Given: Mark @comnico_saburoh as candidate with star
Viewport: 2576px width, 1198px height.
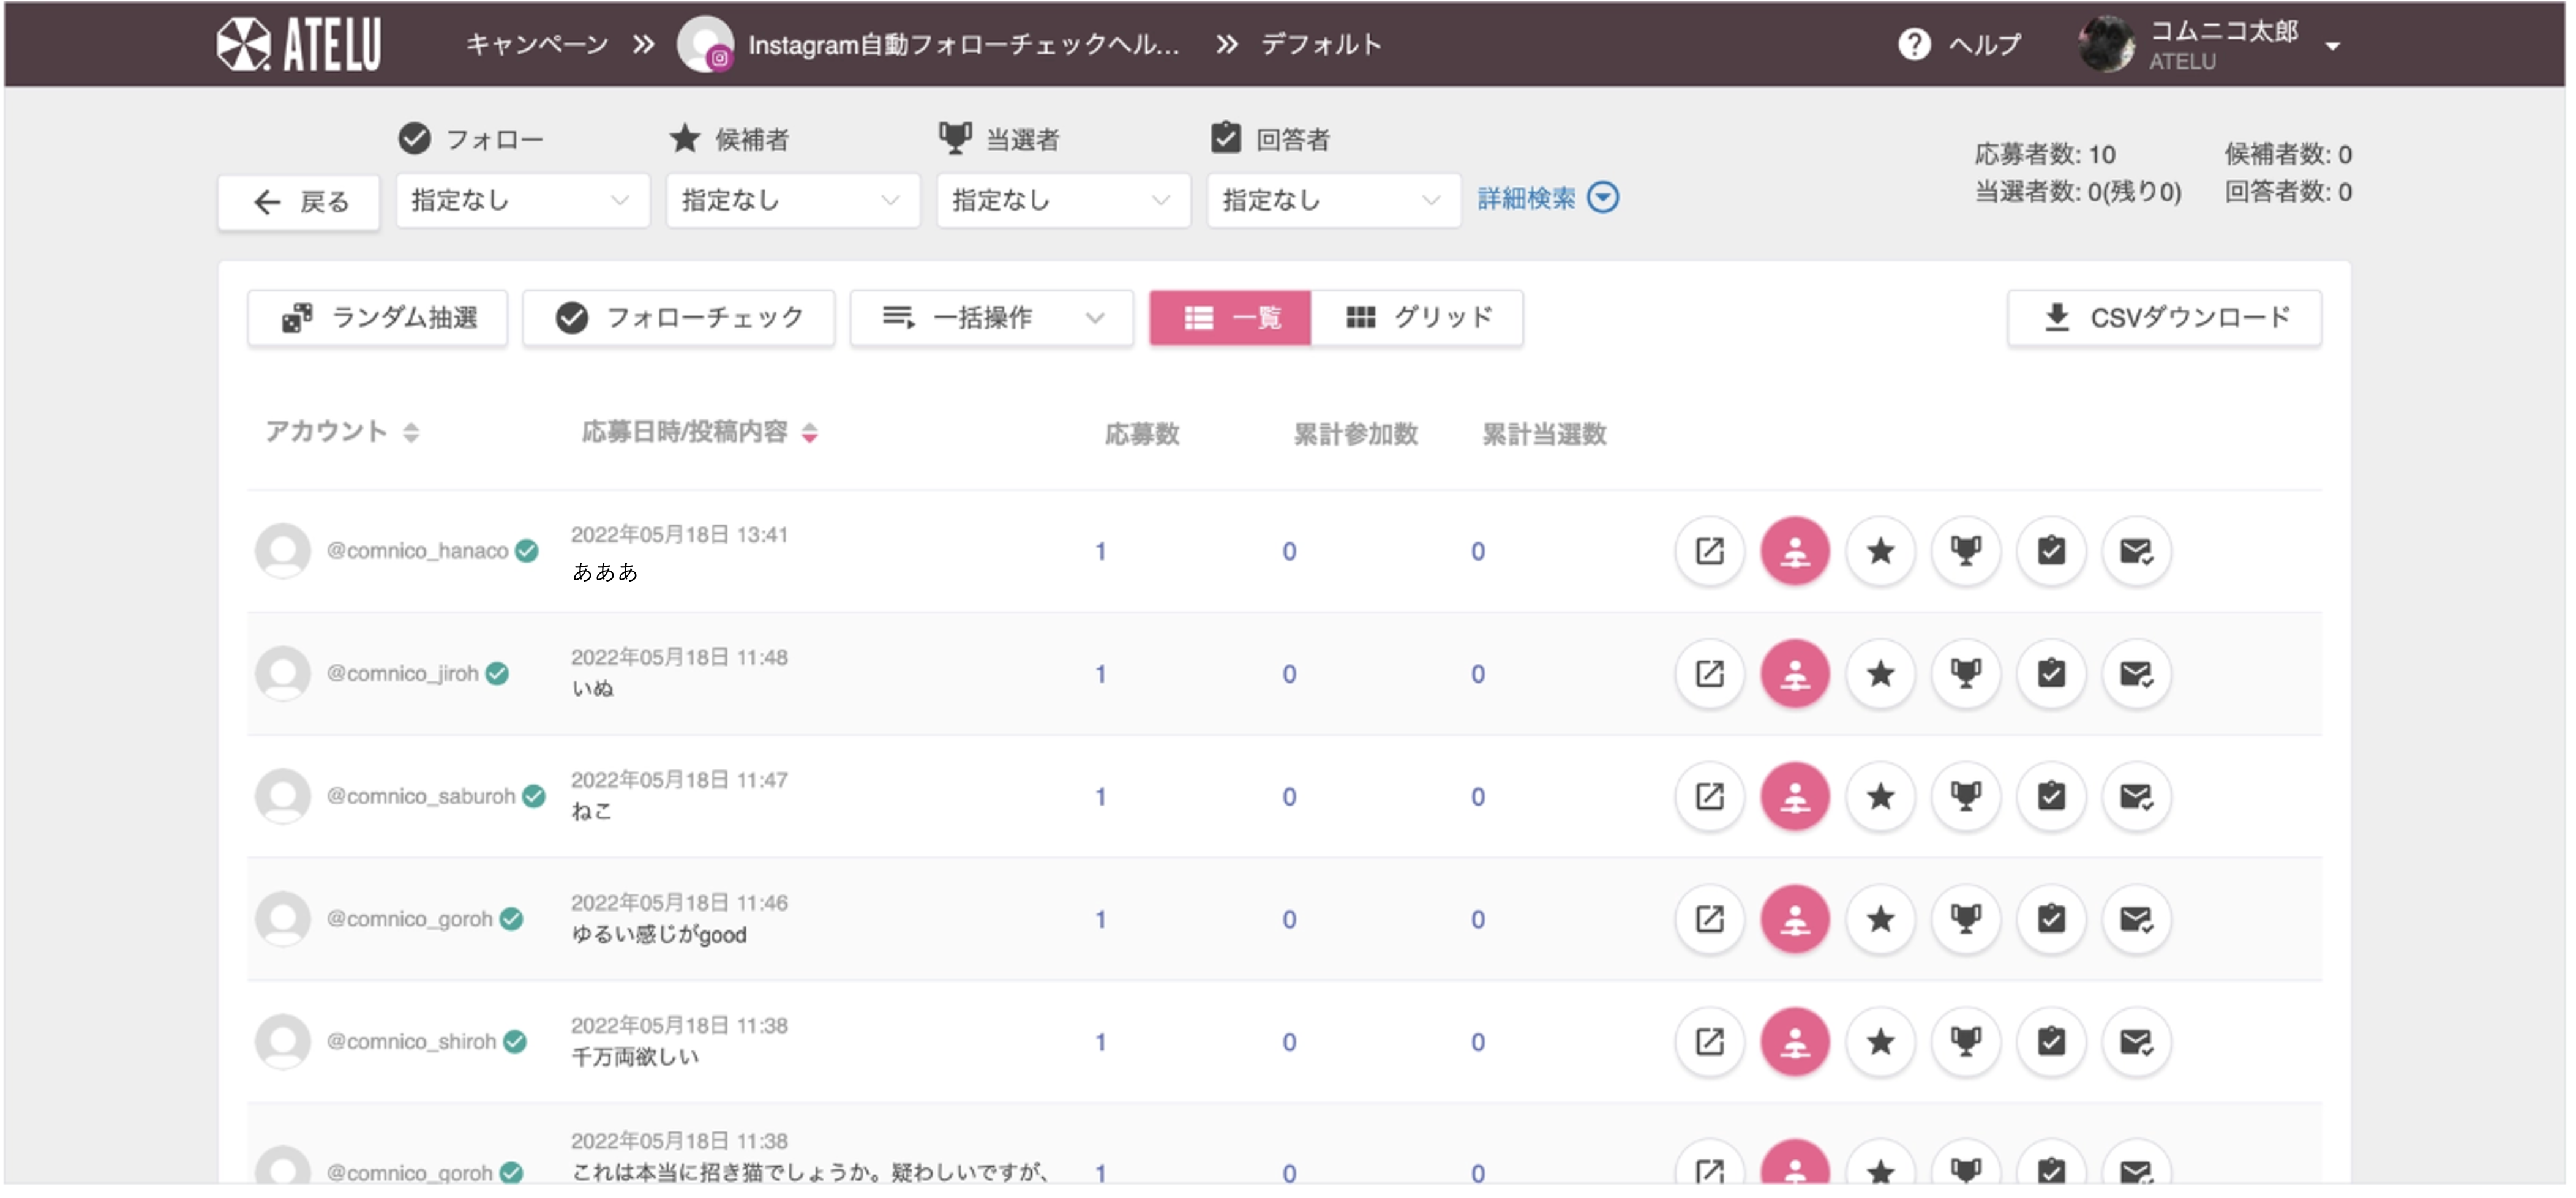Looking at the screenshot, I should coord(1880,797).
